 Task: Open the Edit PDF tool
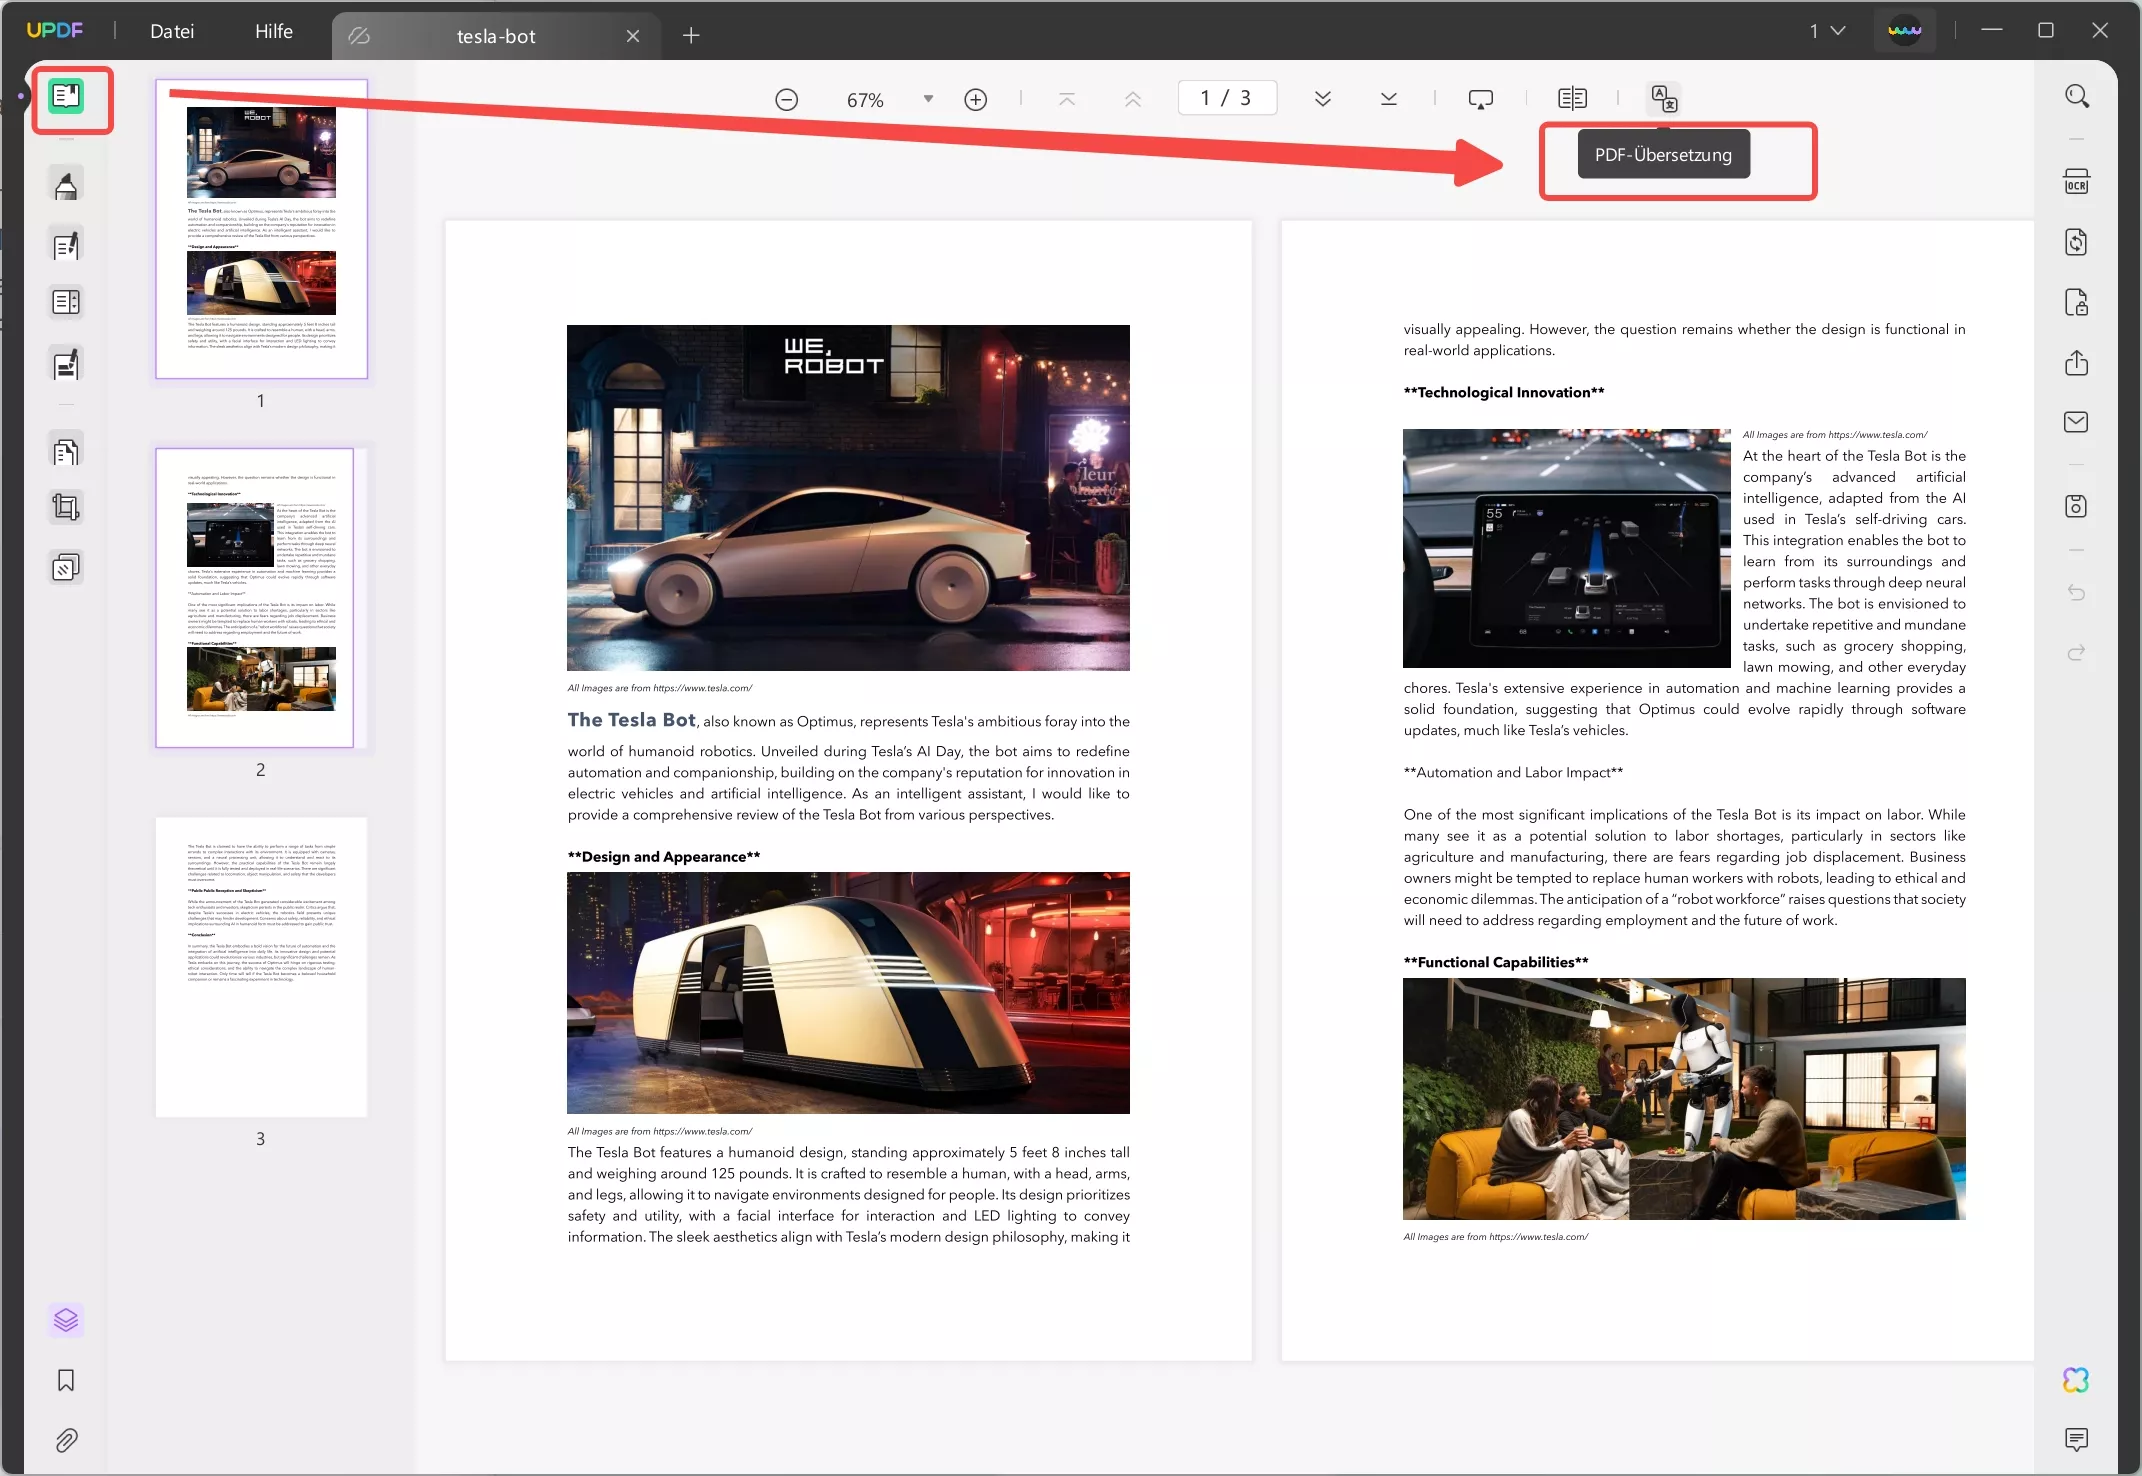tap(66, 245)
